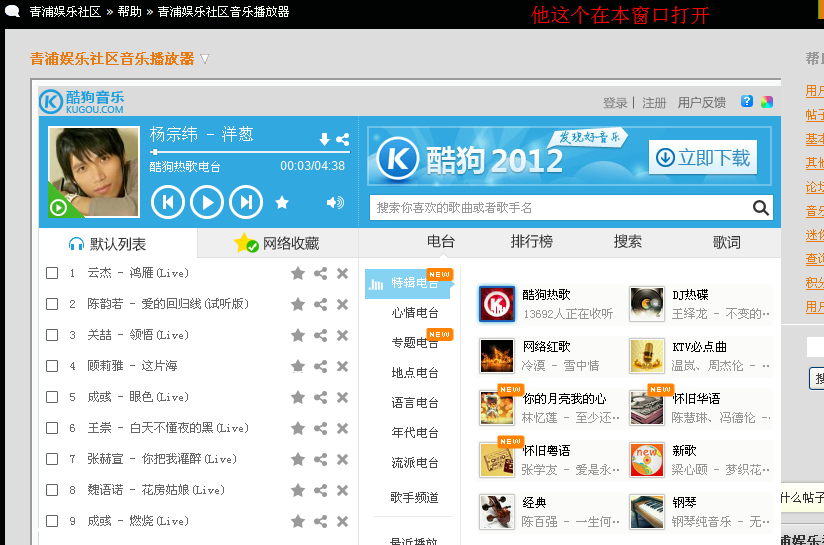Select 心情电台 category

tap(415, 313)
